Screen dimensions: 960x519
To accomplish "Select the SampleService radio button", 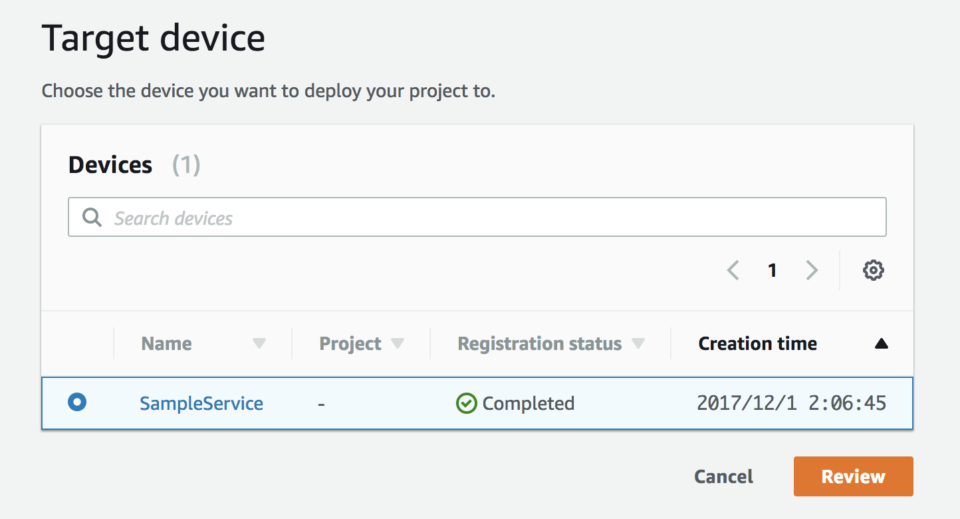I will click(77, 402).
